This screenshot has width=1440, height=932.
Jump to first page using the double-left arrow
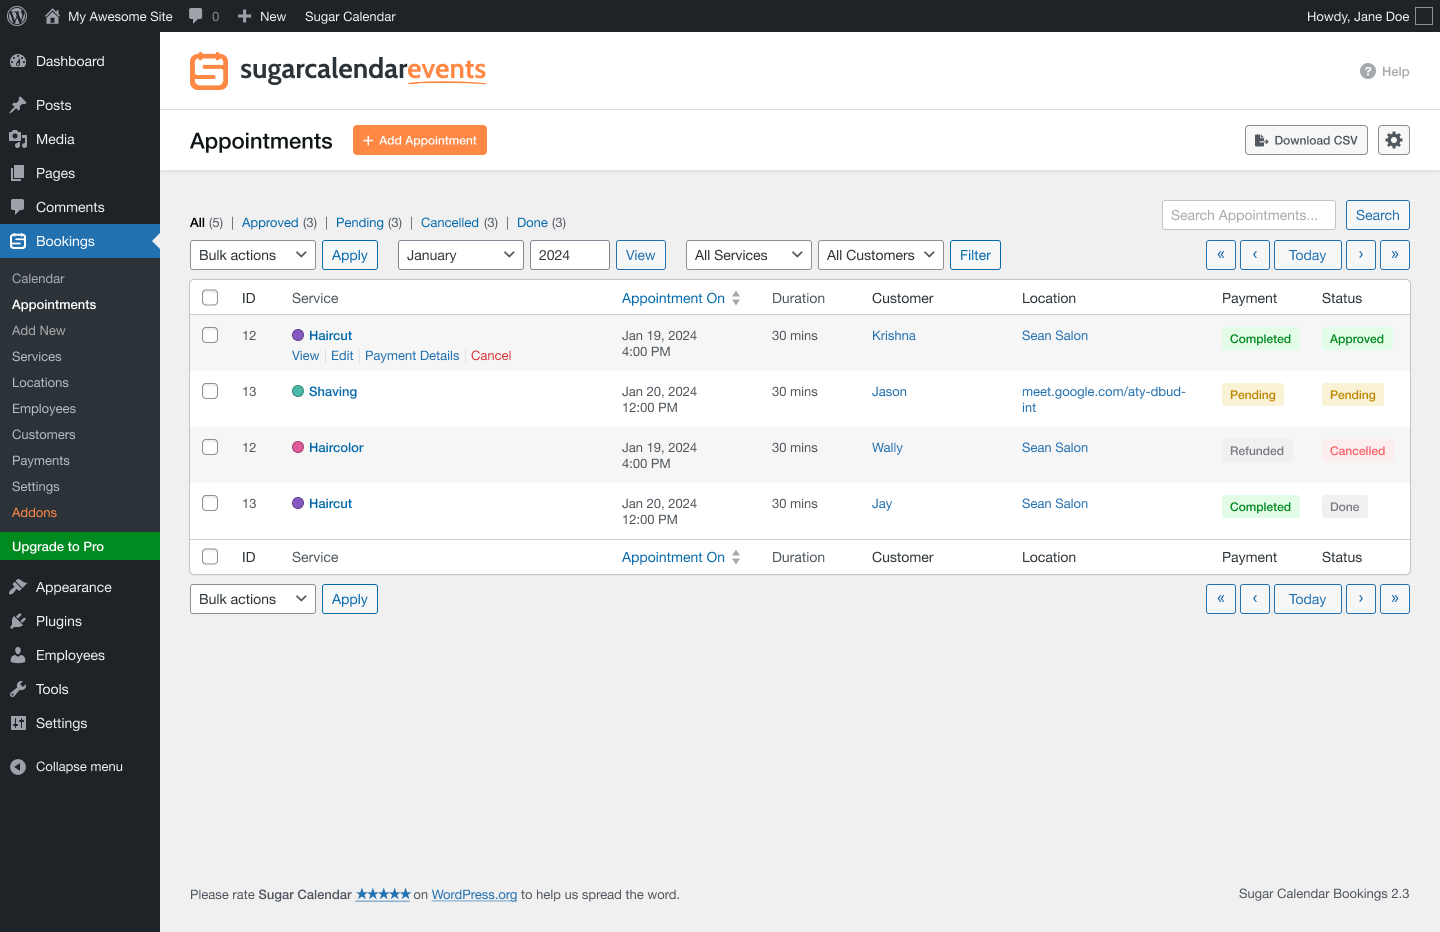(1220, 254)
